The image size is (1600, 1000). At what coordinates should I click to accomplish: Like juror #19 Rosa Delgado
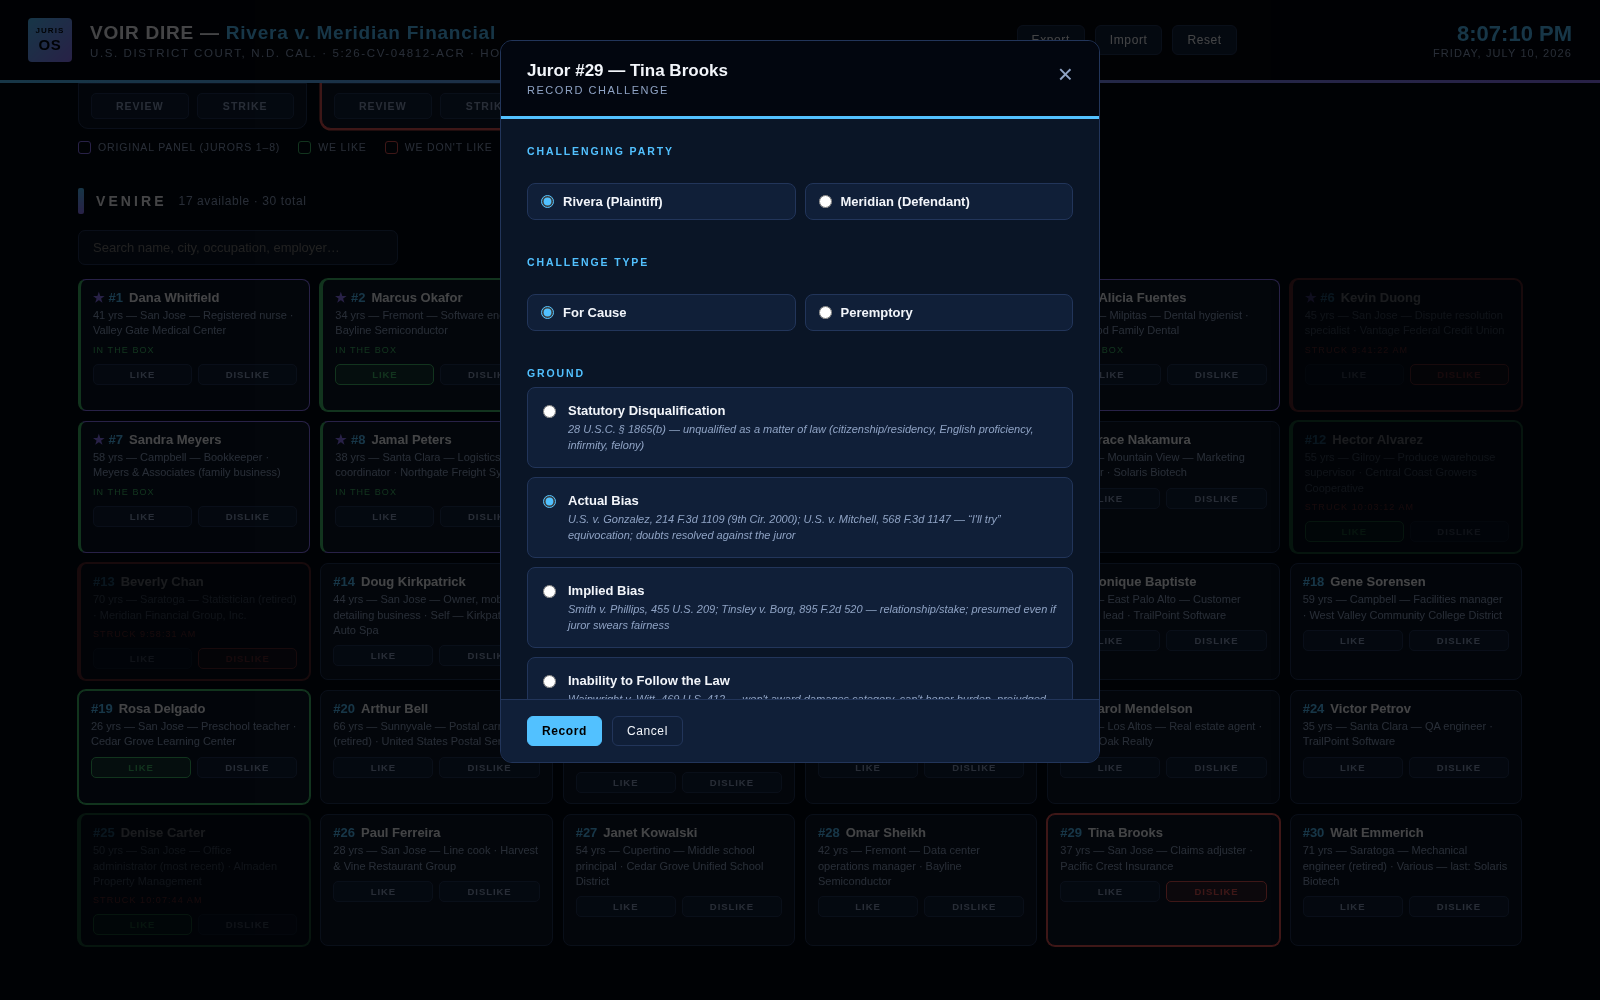141,768
